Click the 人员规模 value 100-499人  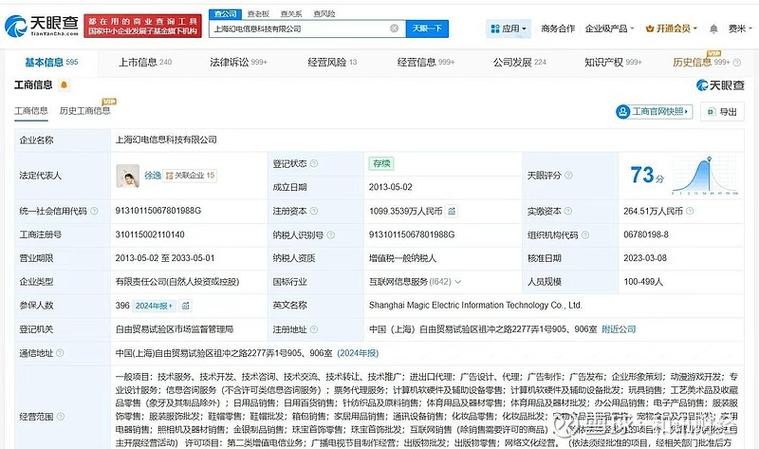[x=643, y=282]
